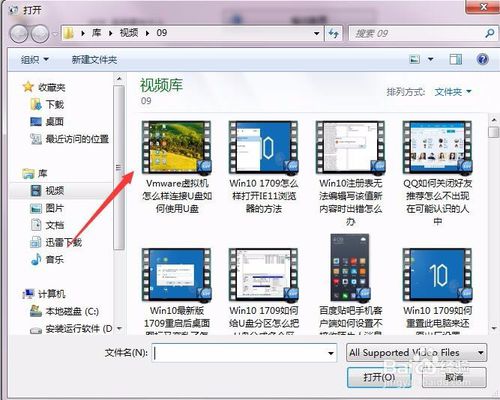Image resolution: width=500 pixels, height=400 pixels.
Task: Open 最近访问的位置 in sidebar
Action: coord(70,139)
